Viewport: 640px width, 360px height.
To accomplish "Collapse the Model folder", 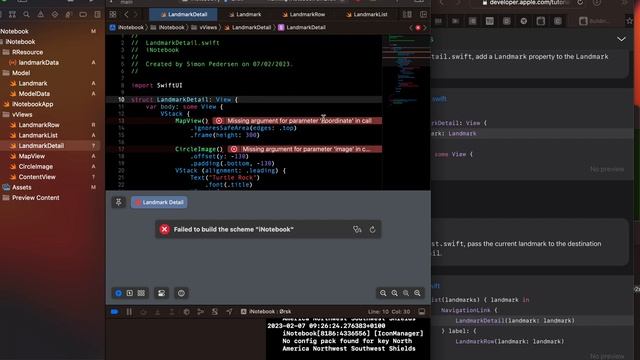I will coord(21,73).
